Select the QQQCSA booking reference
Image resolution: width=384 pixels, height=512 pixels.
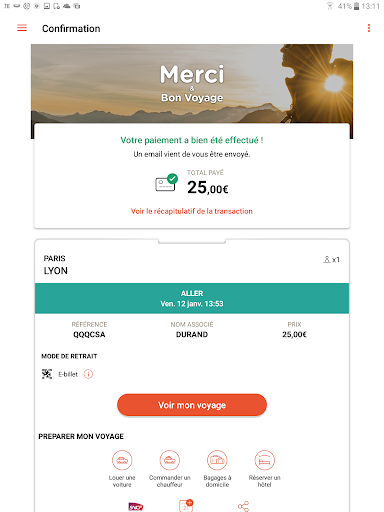coord(89,334)
